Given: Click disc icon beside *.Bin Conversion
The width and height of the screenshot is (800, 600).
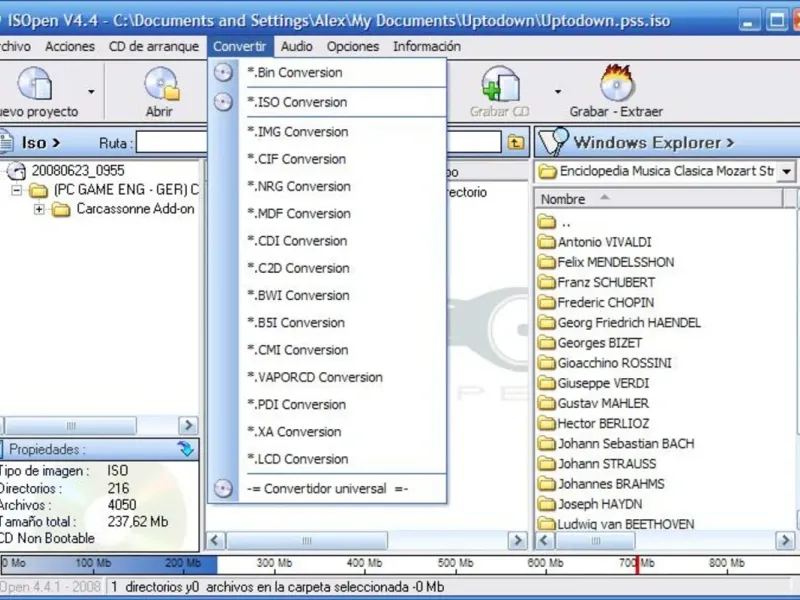Looking at the screenshot, I should (223, 72).
